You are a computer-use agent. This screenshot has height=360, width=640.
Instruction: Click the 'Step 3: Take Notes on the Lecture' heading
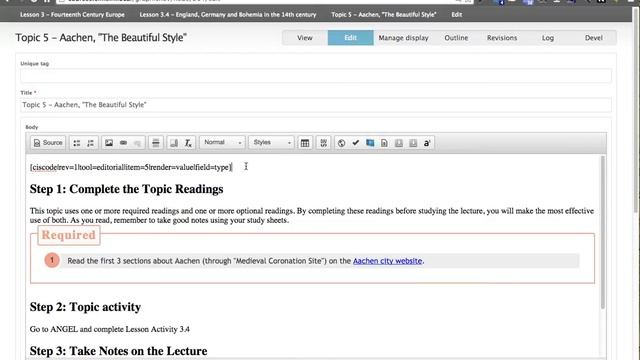click(x=118, y=351)
